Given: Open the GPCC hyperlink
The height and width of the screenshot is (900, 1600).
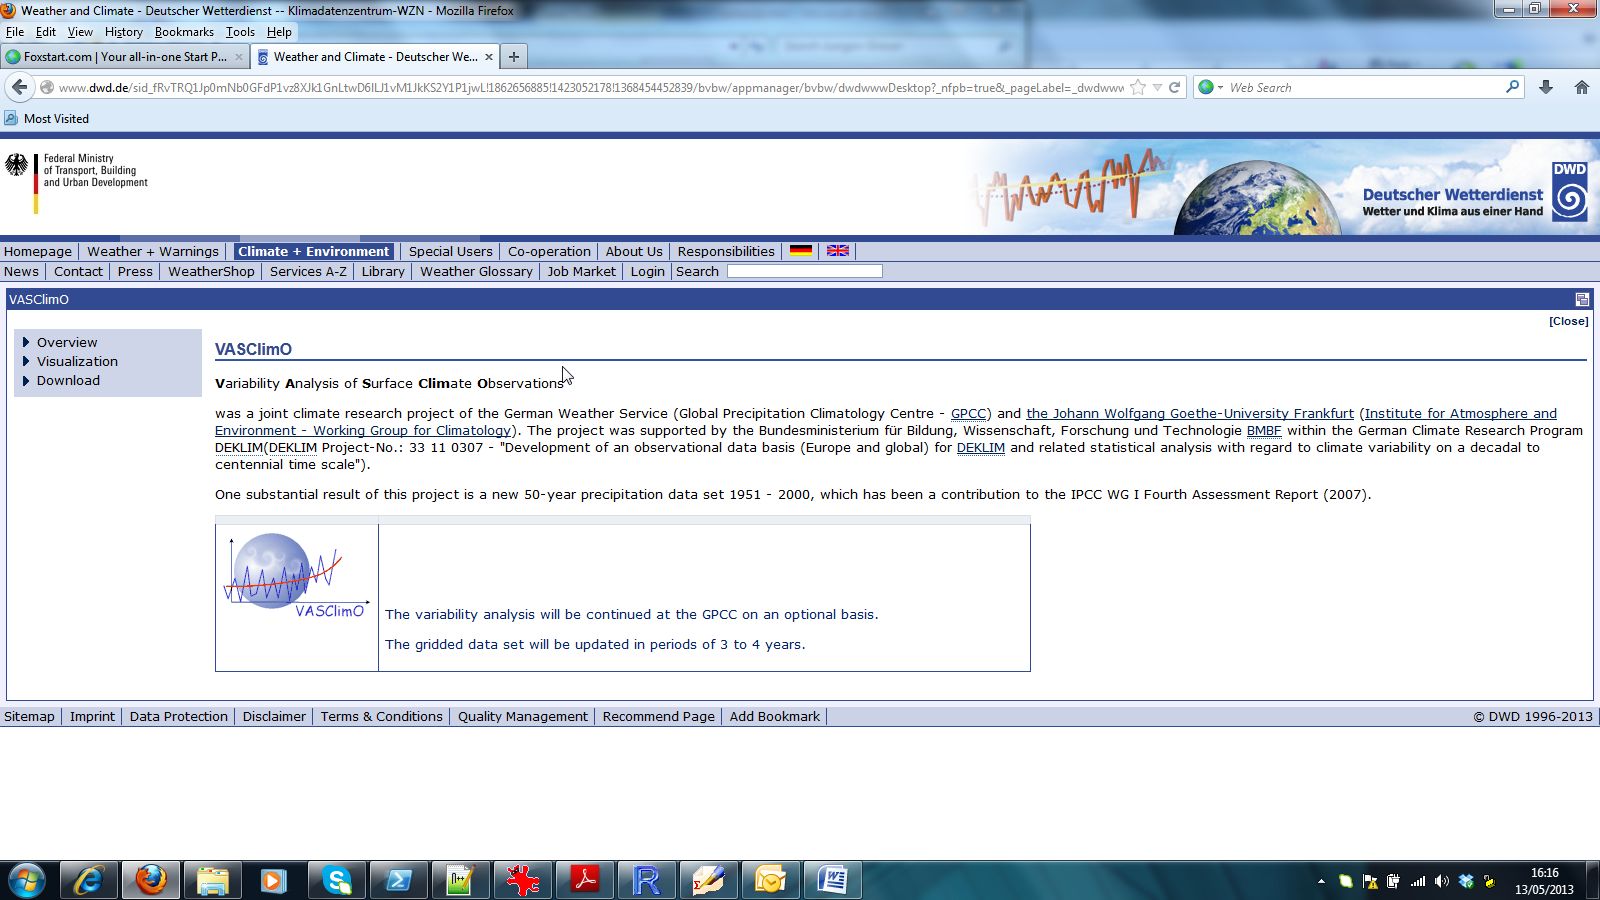Looking at the screenshot, I should pos(968,413).
